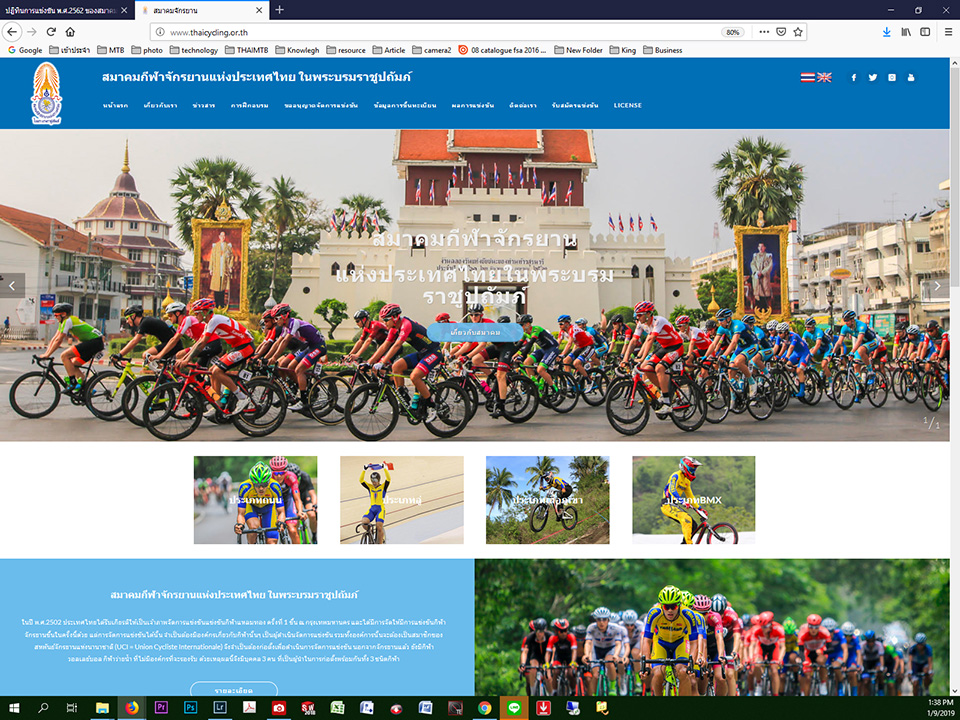Viewport: 960px width, 720px height.
Task: Click the blue button on hero banner
Action: pos(475,332)
